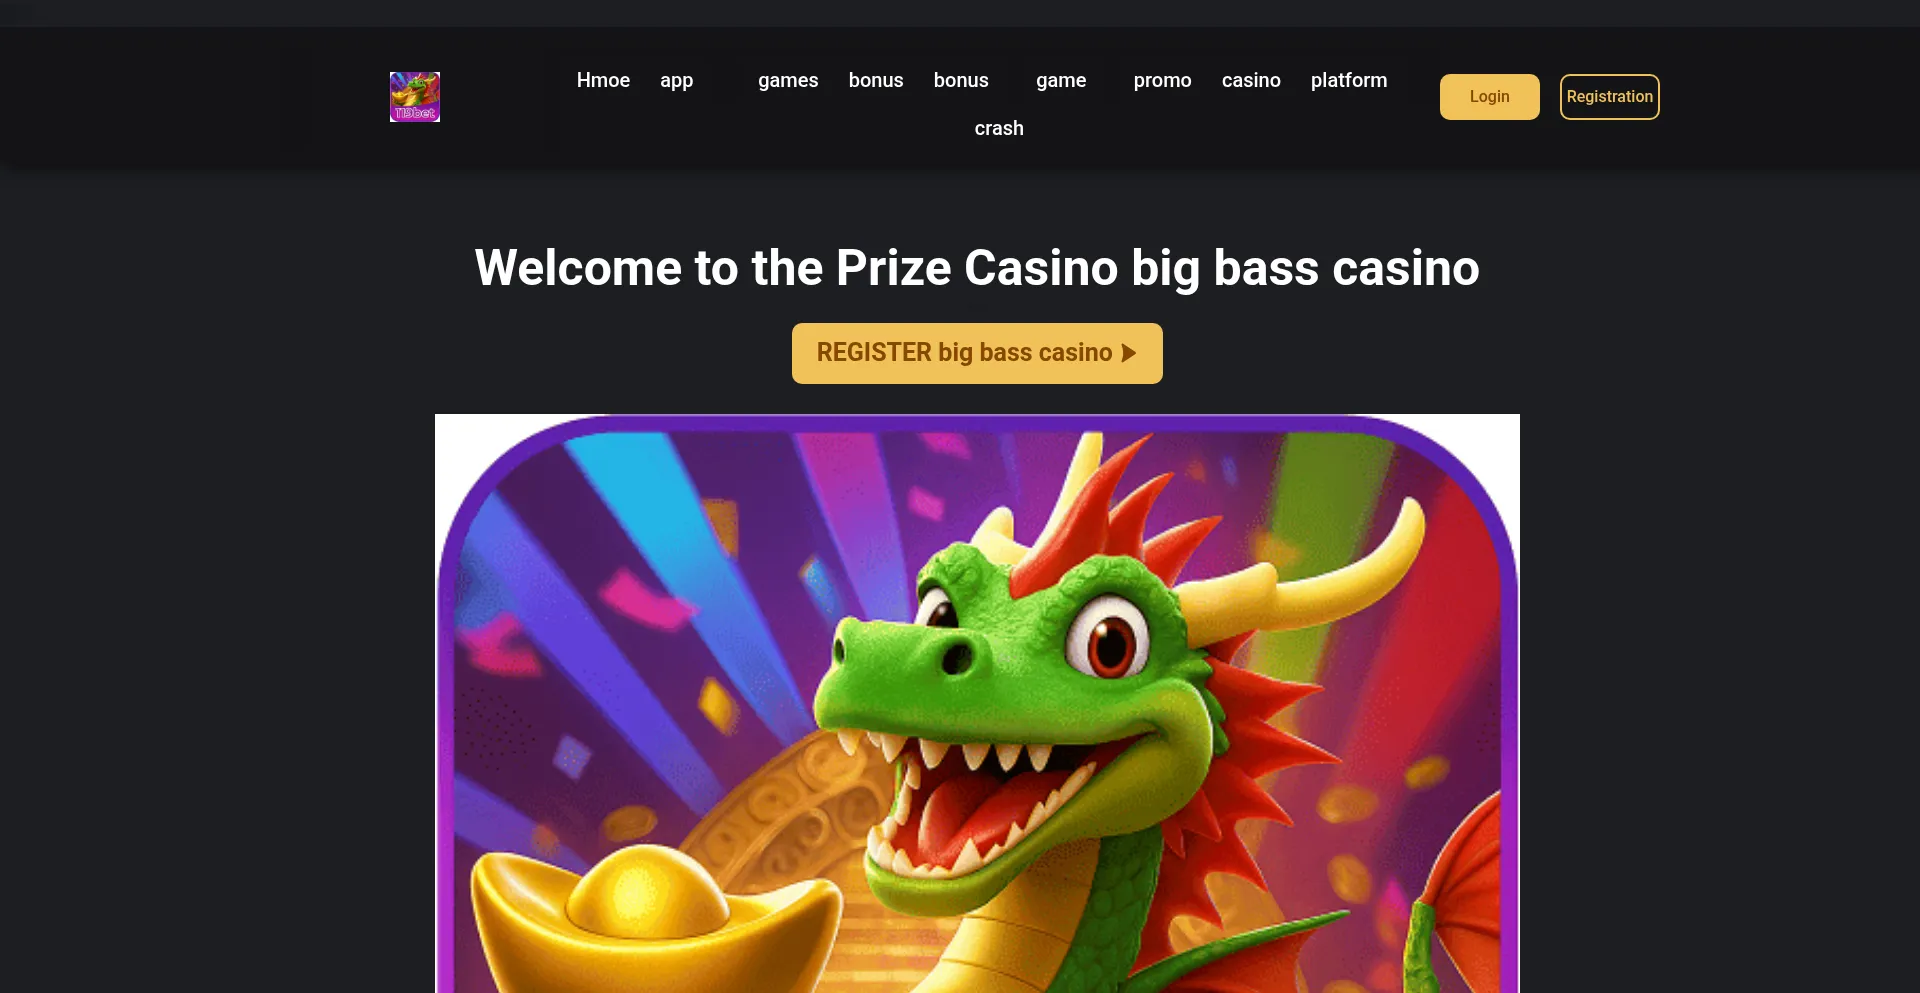The height and width of the screenshot is (993, 1920).
Task: Click the Welcome to the Prize Casino heading
Action: click(977, 268)
